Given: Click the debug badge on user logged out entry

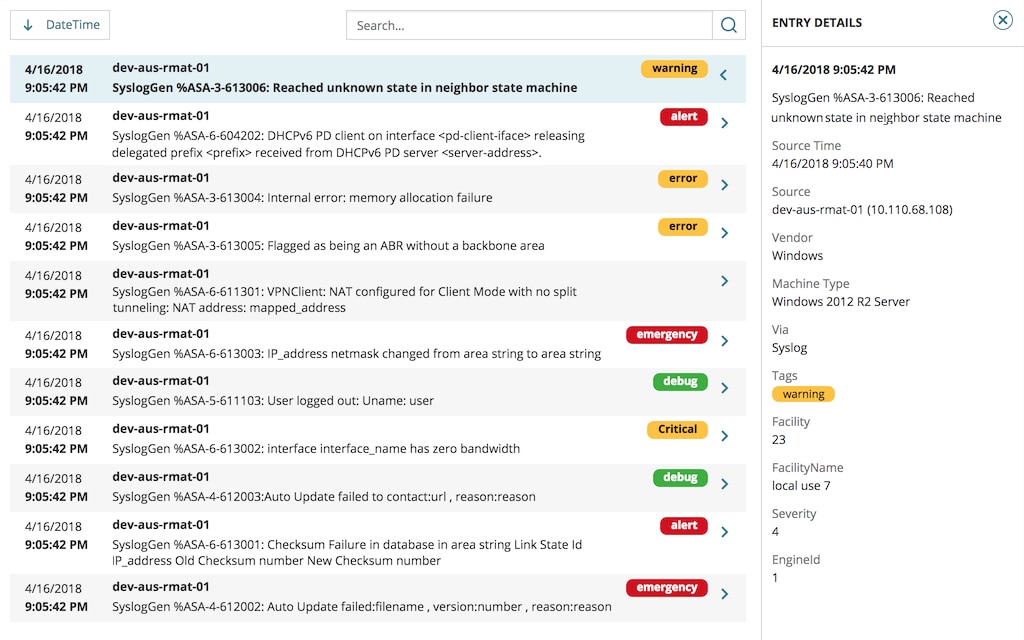Looking at the screenshot, I should pos(680,381).
